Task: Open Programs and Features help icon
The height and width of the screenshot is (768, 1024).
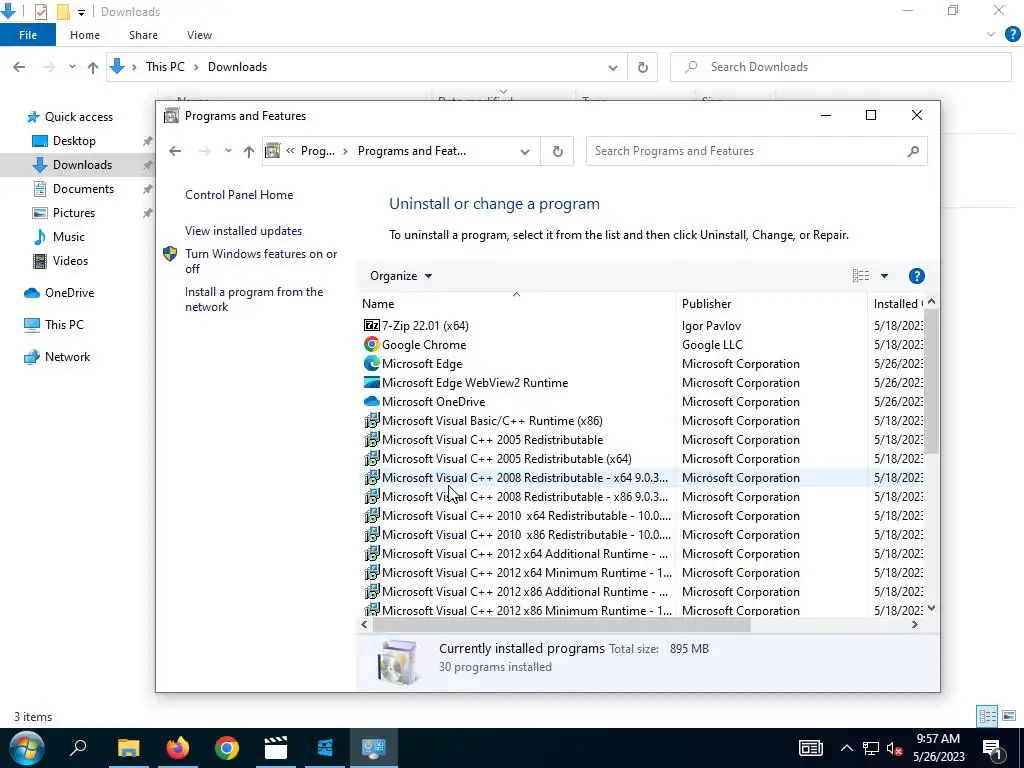Action: click(x=916, y=276)
